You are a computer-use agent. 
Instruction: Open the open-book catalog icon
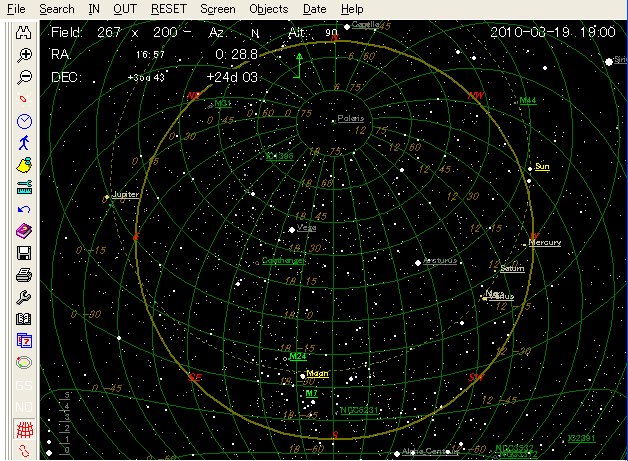[x=24, y=319]
